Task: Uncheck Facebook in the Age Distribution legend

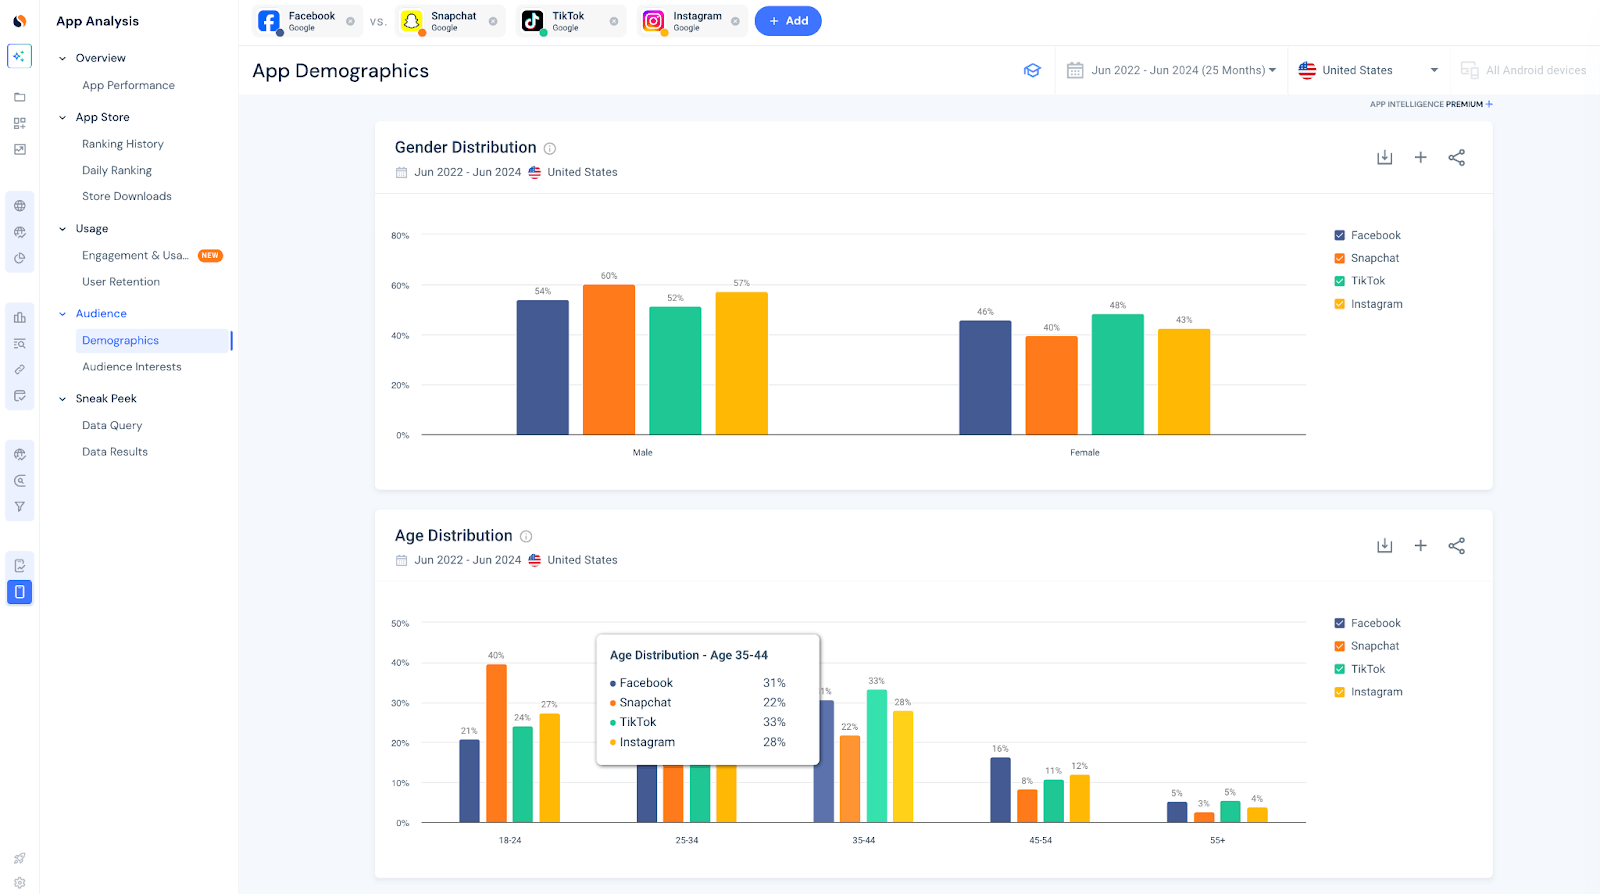Action: (x=1340, y=623)
